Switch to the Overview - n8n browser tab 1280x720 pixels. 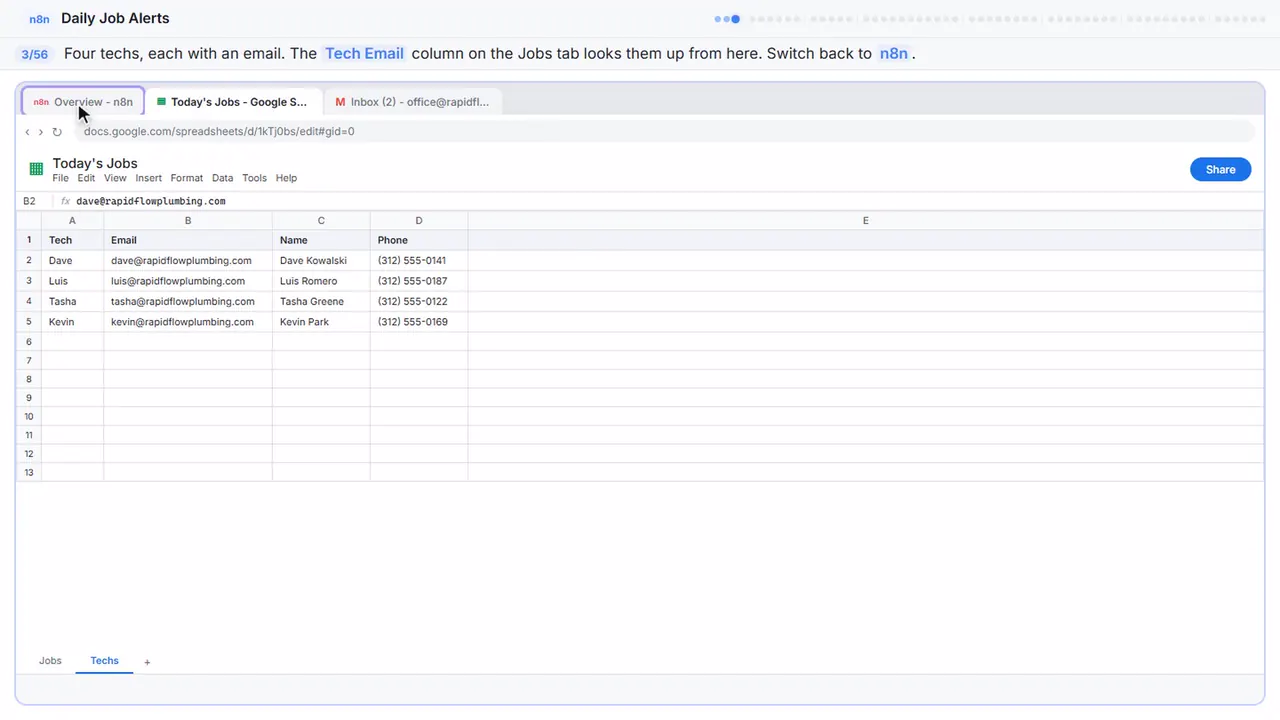84,102
